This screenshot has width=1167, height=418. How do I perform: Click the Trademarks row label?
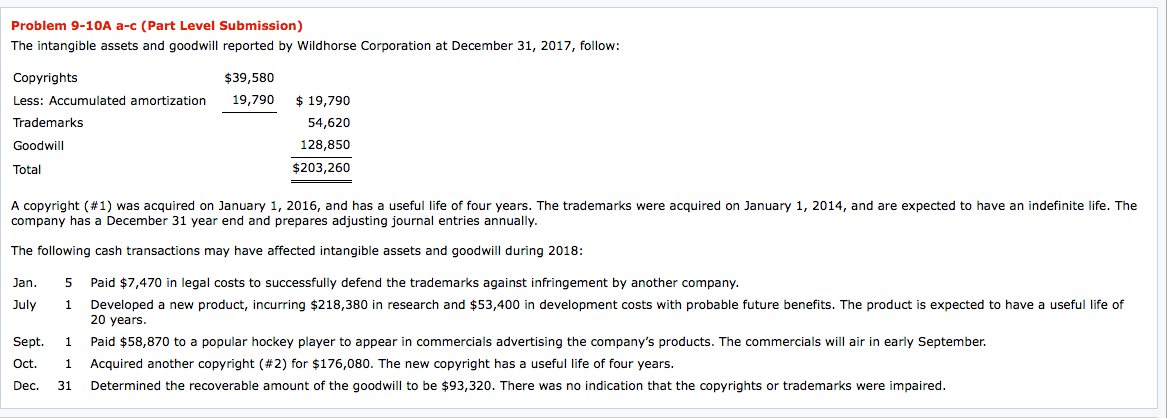[x=48, y=123]
